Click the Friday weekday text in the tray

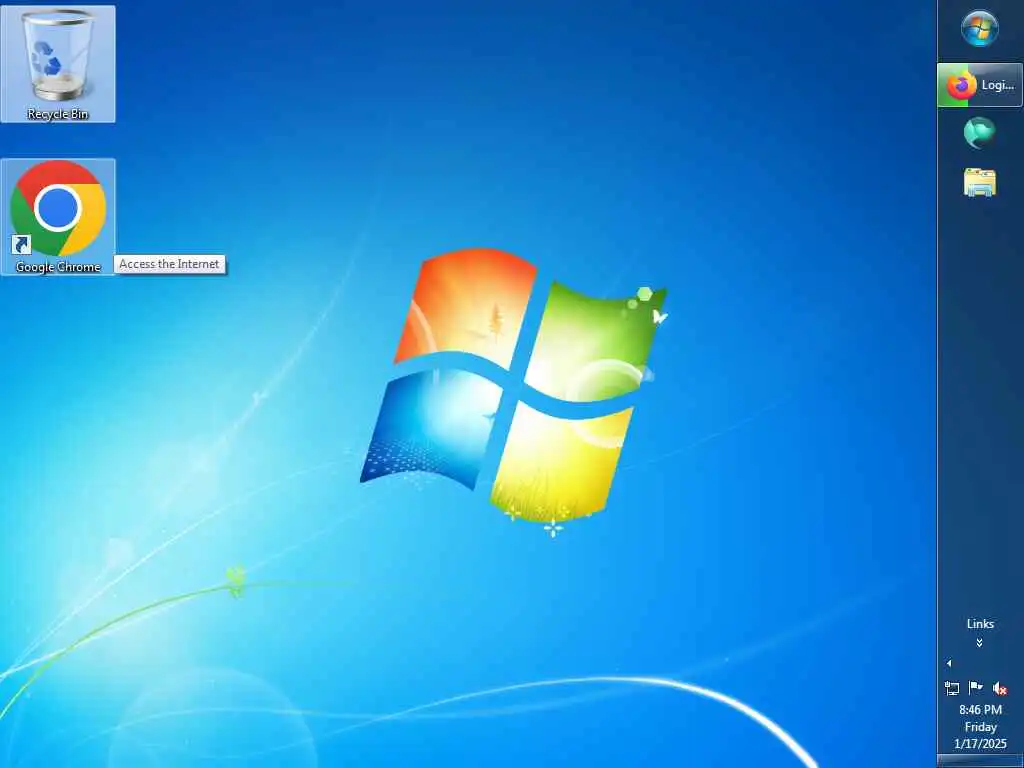[x=980, y=727]
